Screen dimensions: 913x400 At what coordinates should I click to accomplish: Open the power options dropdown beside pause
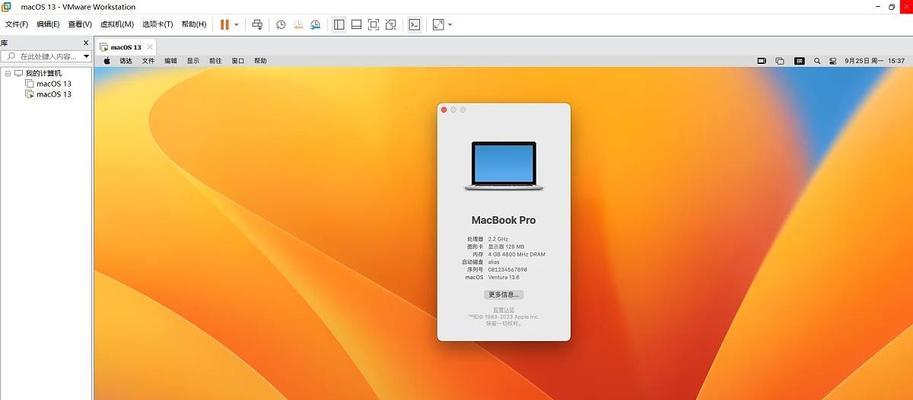(x=236, y=24)
